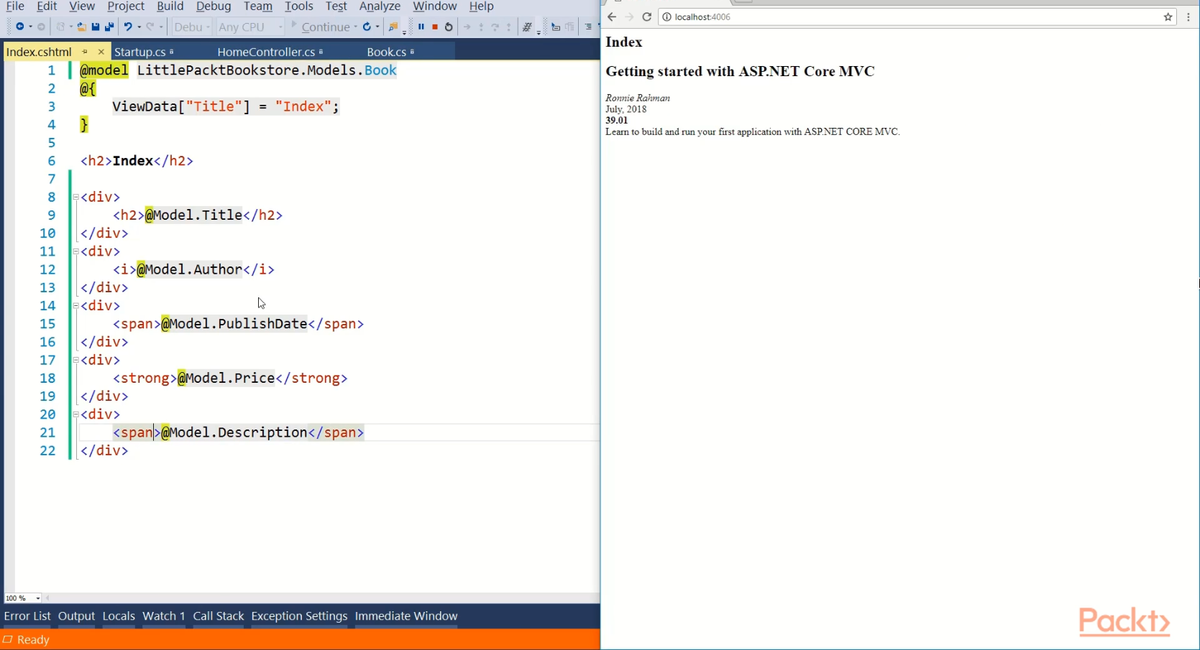Go back in the browser window
This screenshot has height=650, width=1200.
coord(612,17)
